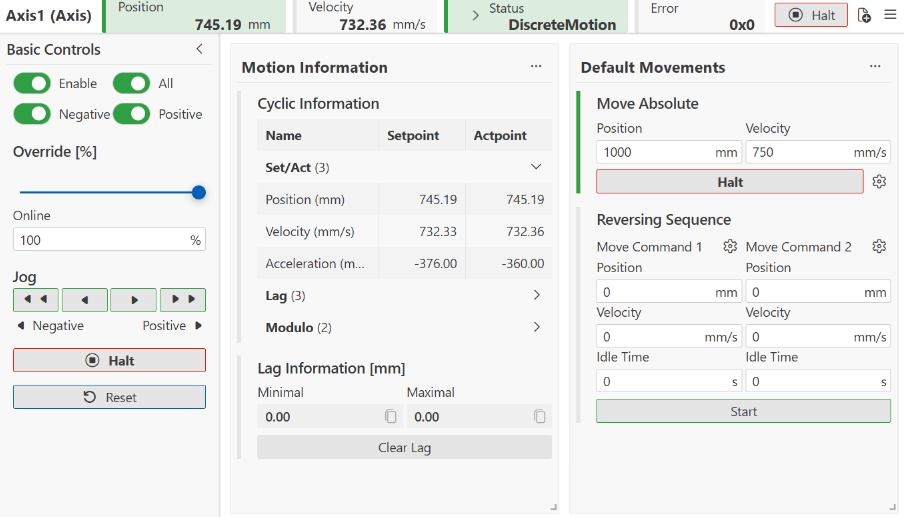The width and height of the screenshot is (904, 517).
Task: Open Default Movements options ellipsis
Action: pyautogui.click(x=875, y=66)
